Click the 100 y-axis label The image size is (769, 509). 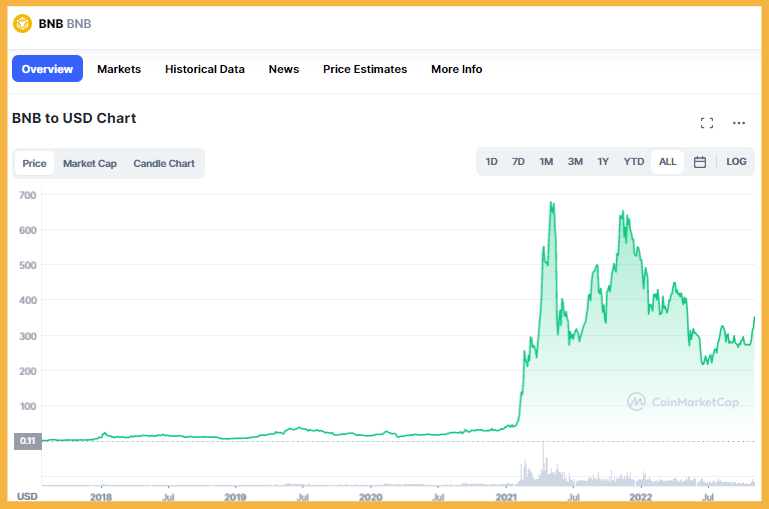click(x=27, y=407)
